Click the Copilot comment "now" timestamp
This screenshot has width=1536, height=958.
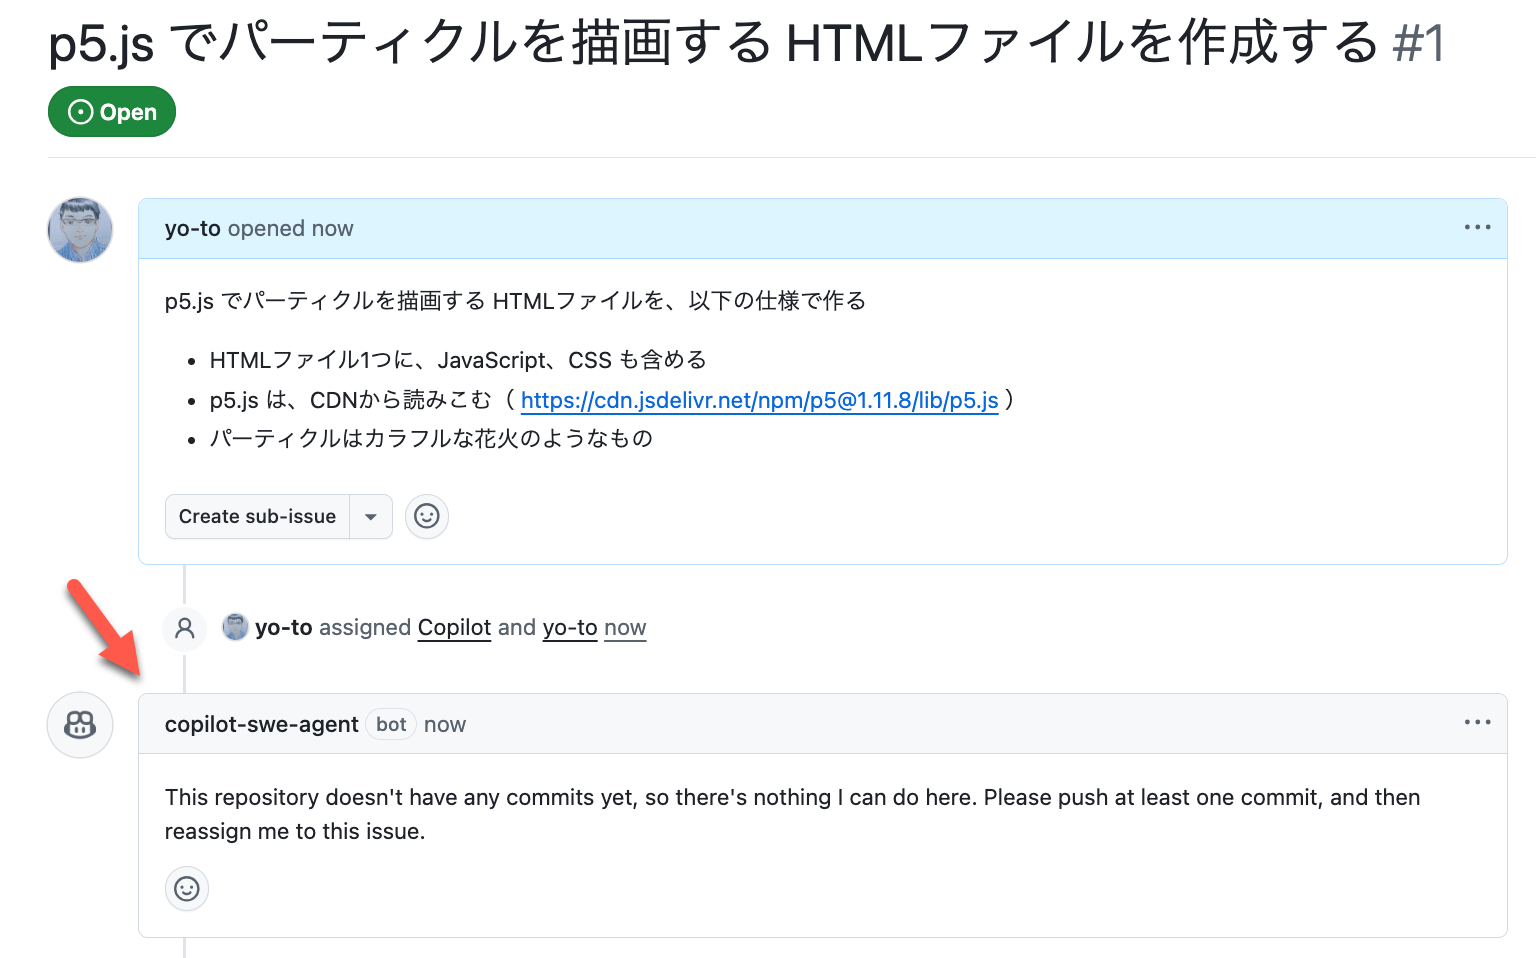(445, 725)
